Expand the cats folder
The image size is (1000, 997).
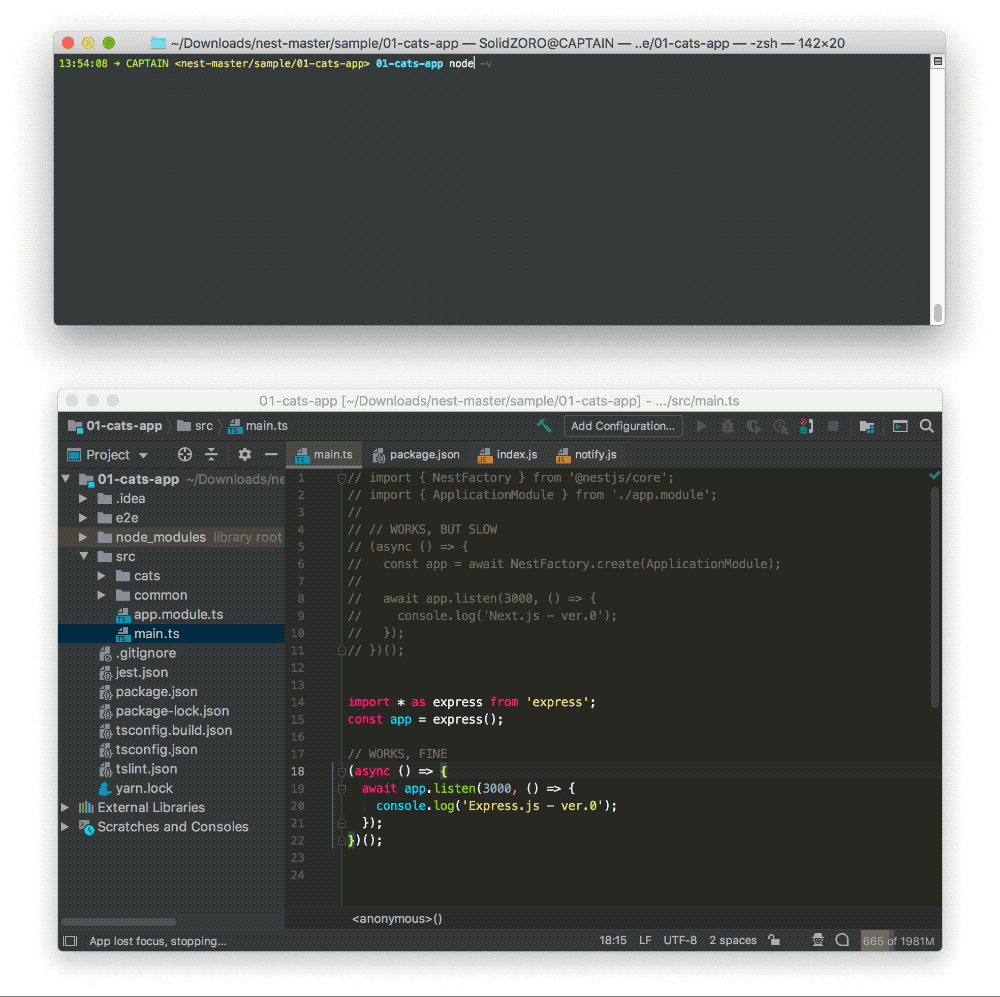tap(101, 575)
